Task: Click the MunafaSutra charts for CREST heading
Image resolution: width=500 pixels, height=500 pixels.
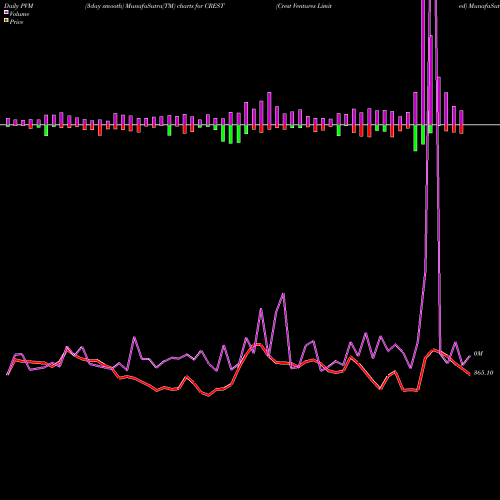Action: (x=154, y=6)
